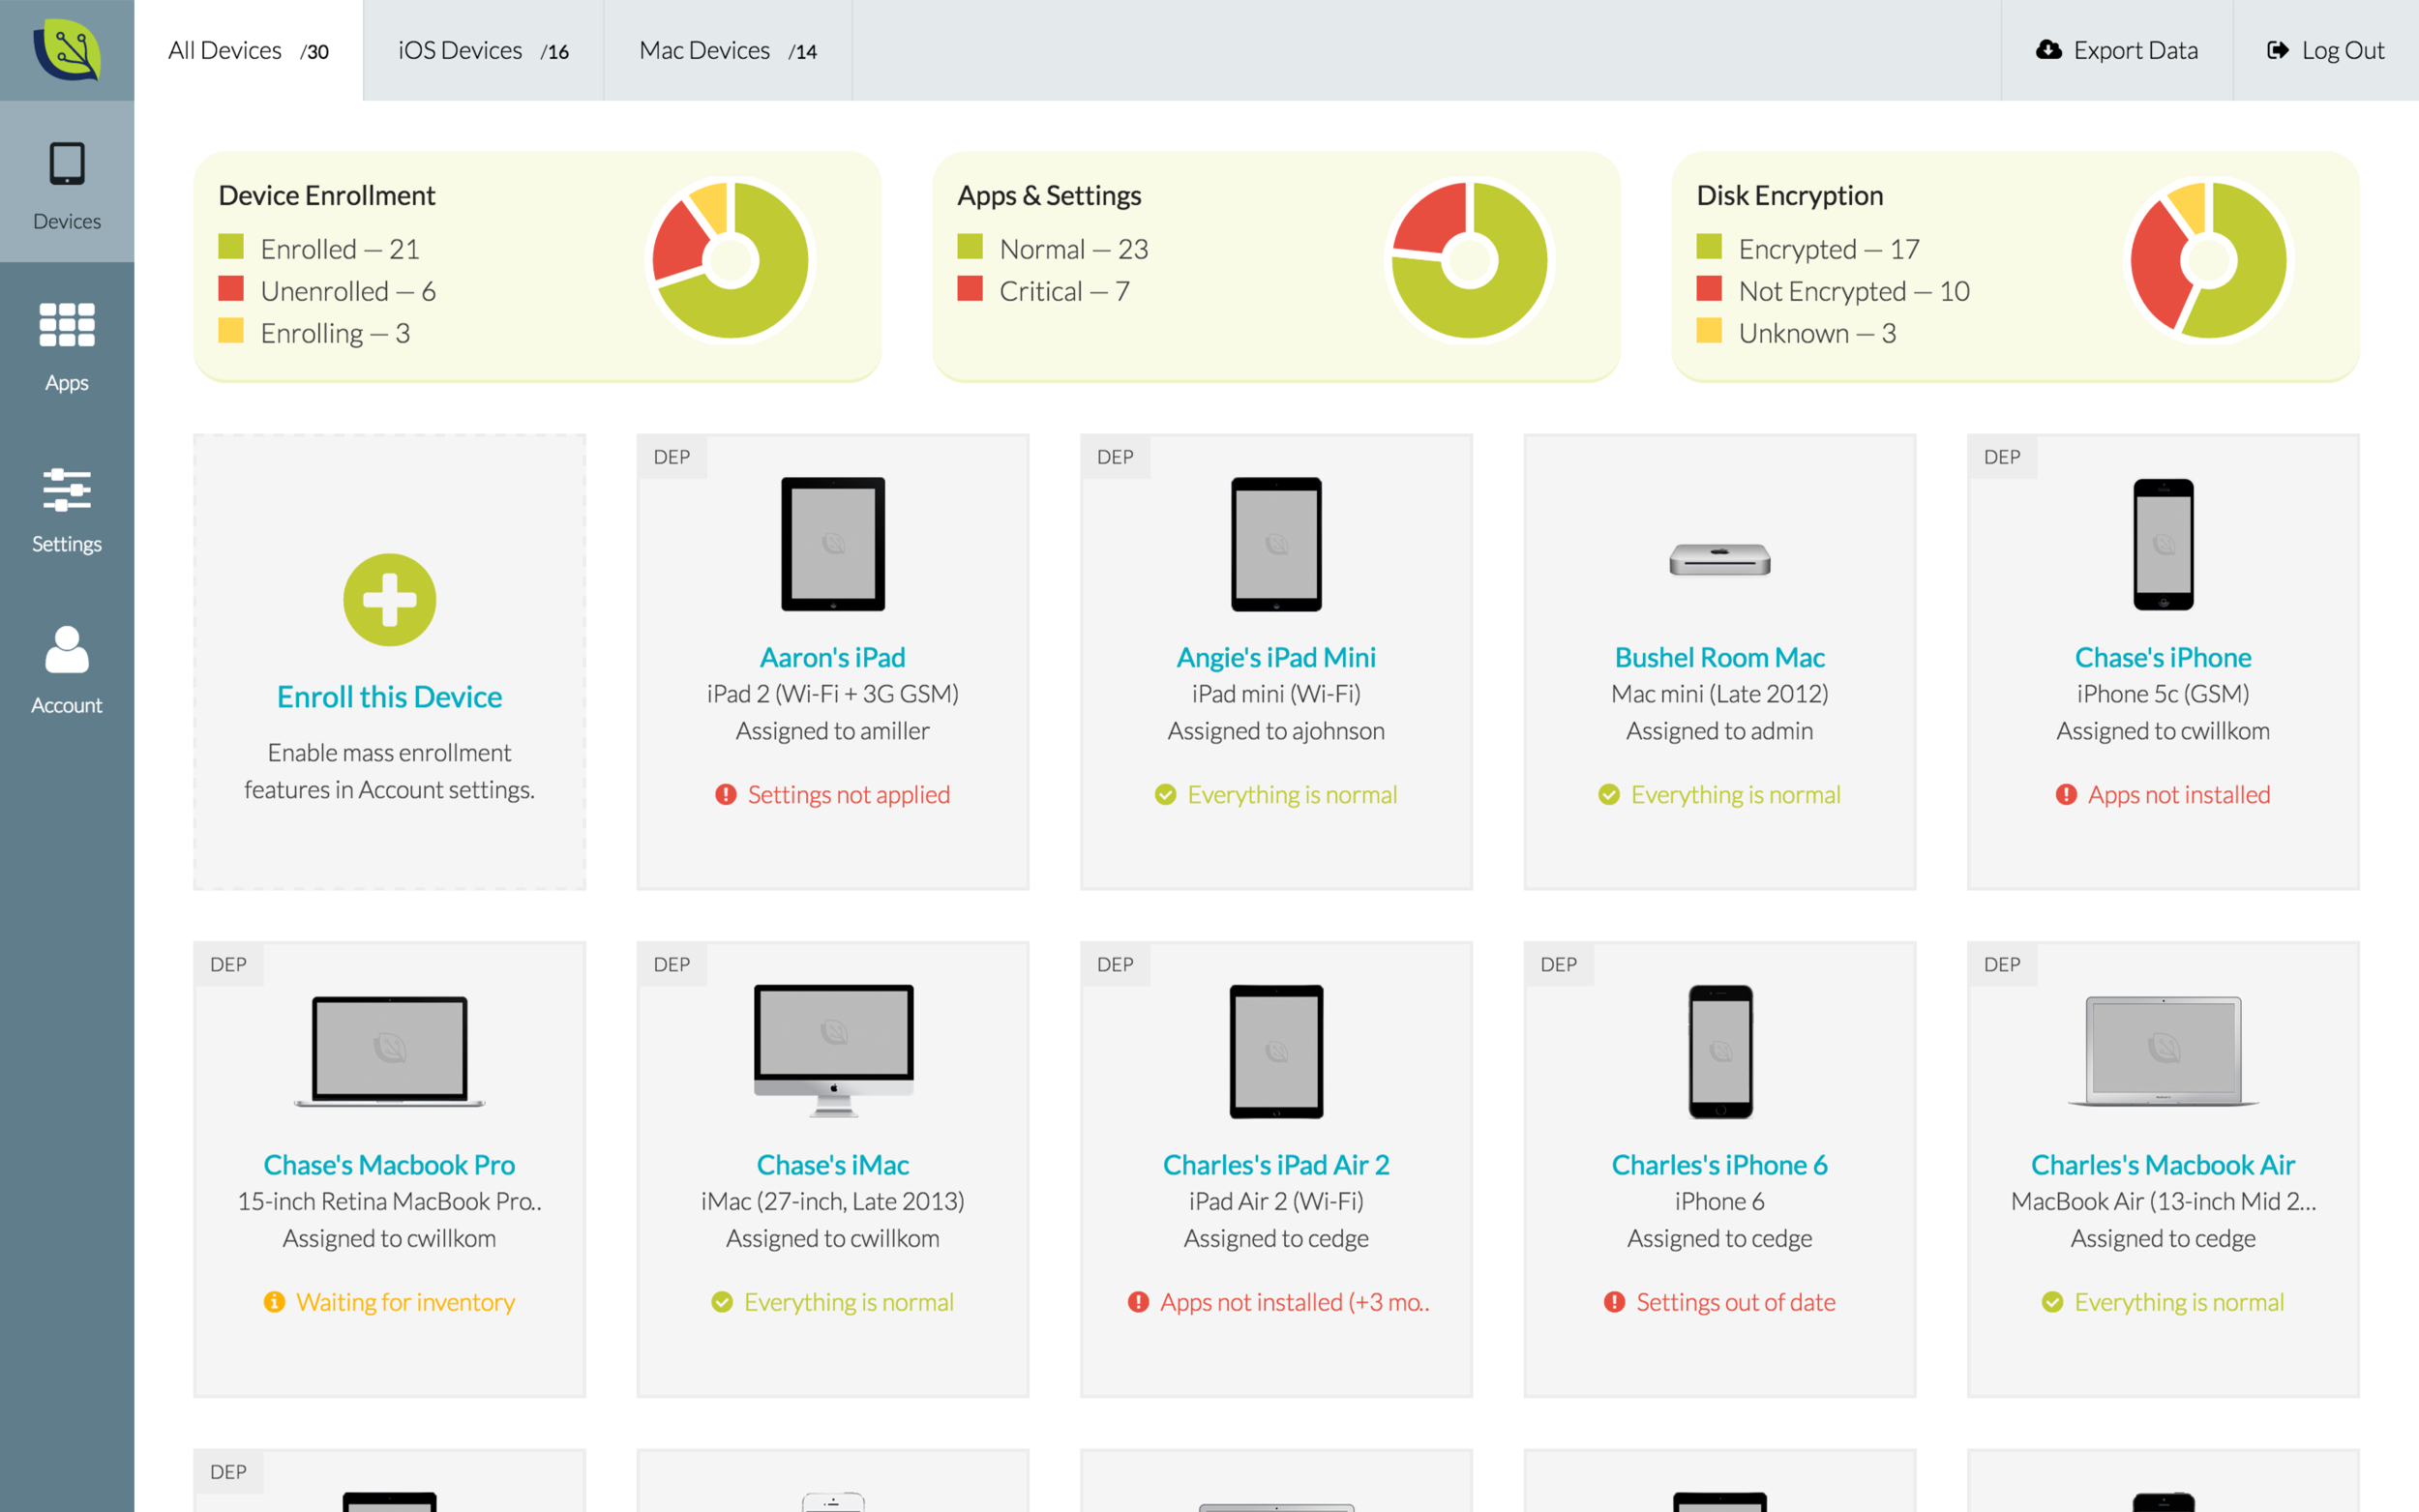Open Aaron's iPad device link
2419x1512 pixels.
[833, 657]
